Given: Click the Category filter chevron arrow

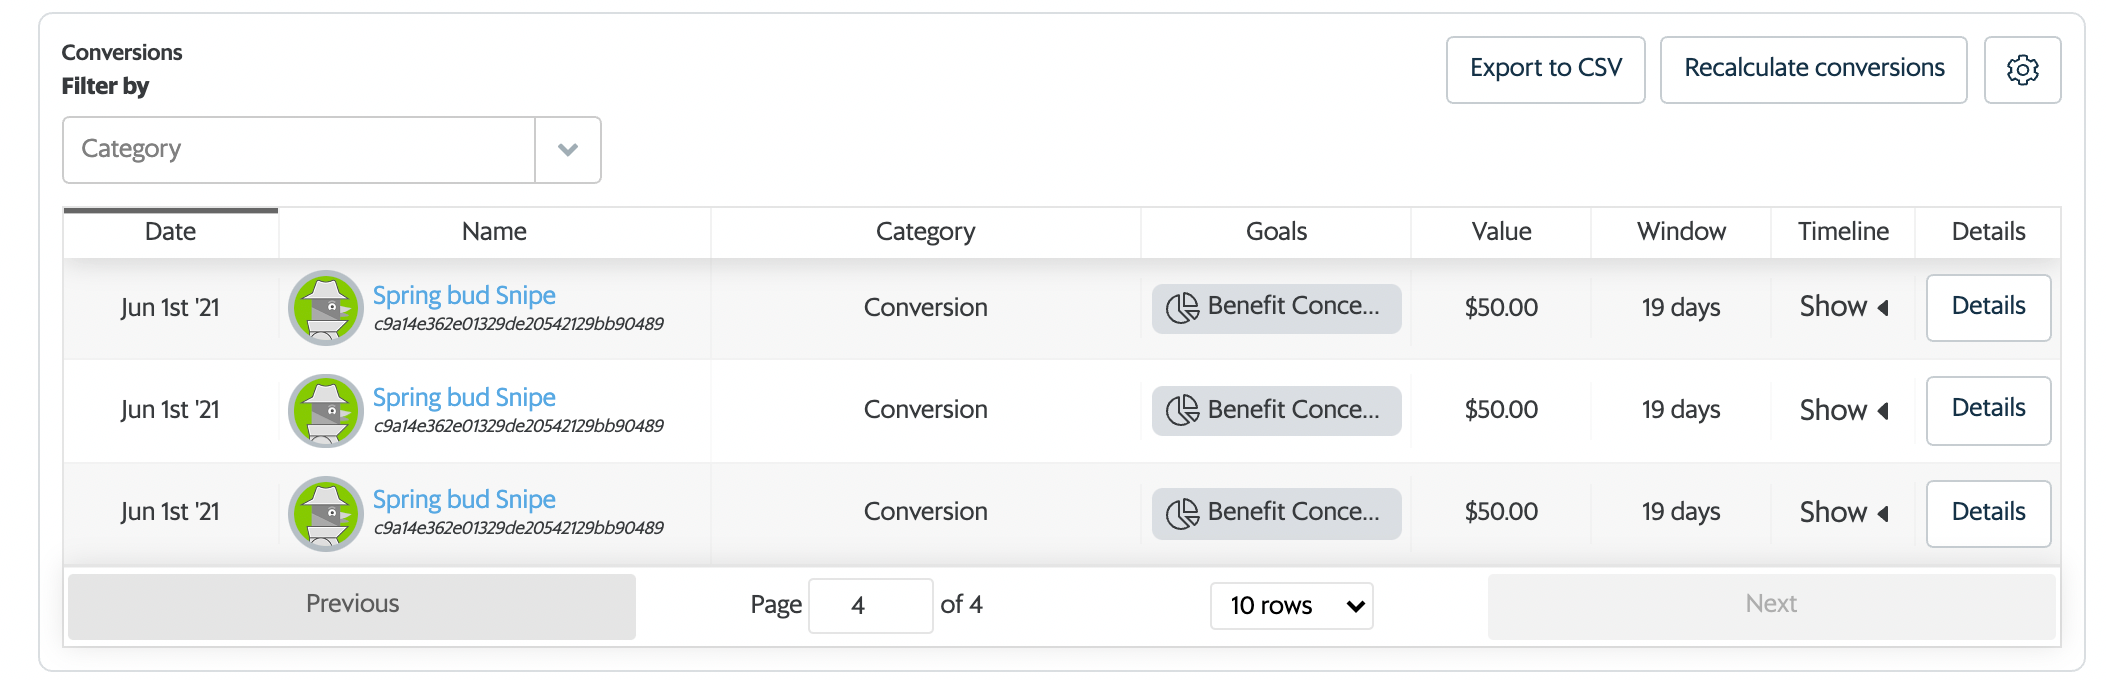Looking at the screenshot, I should [568, 150].
